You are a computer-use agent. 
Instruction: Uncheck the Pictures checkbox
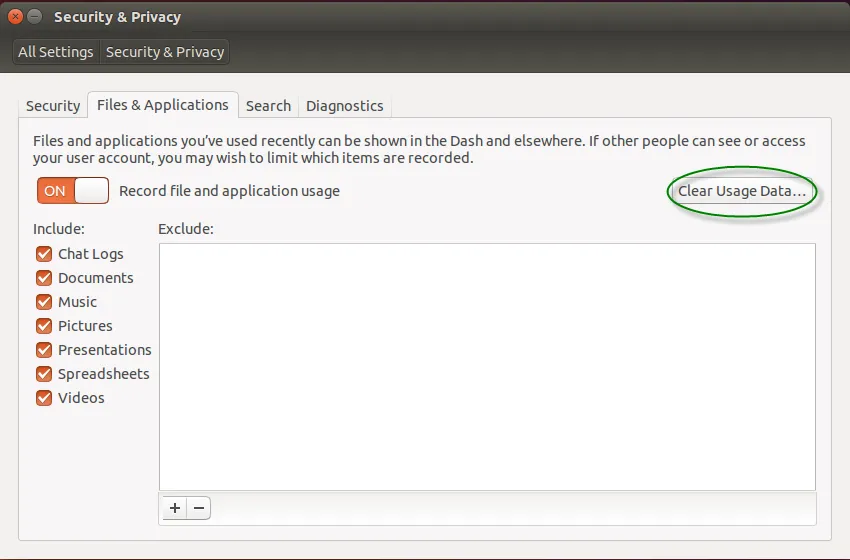[x=44, y=326]
